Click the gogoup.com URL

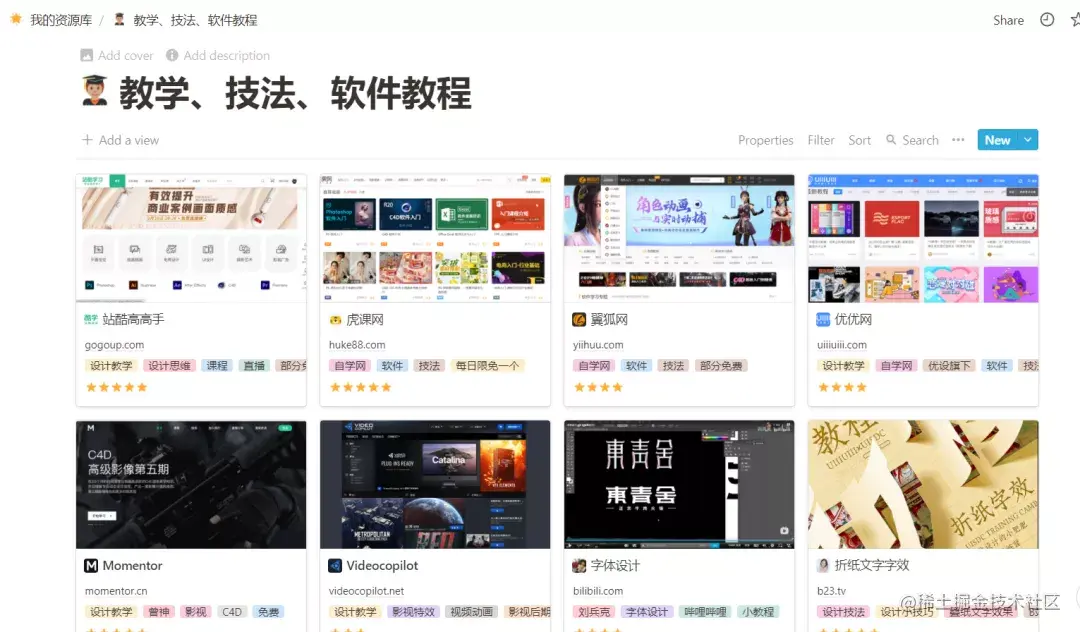click(x=114, y=345)
